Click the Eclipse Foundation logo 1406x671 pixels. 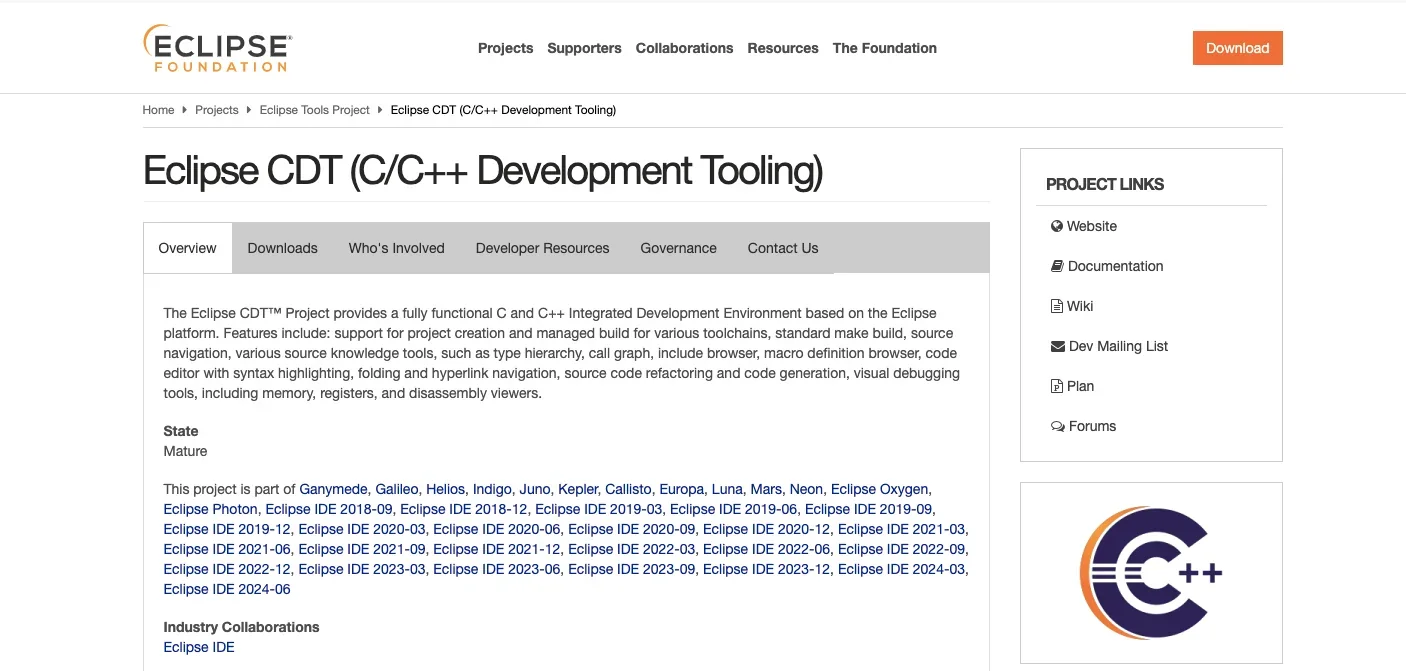click(x=217, y=48)
